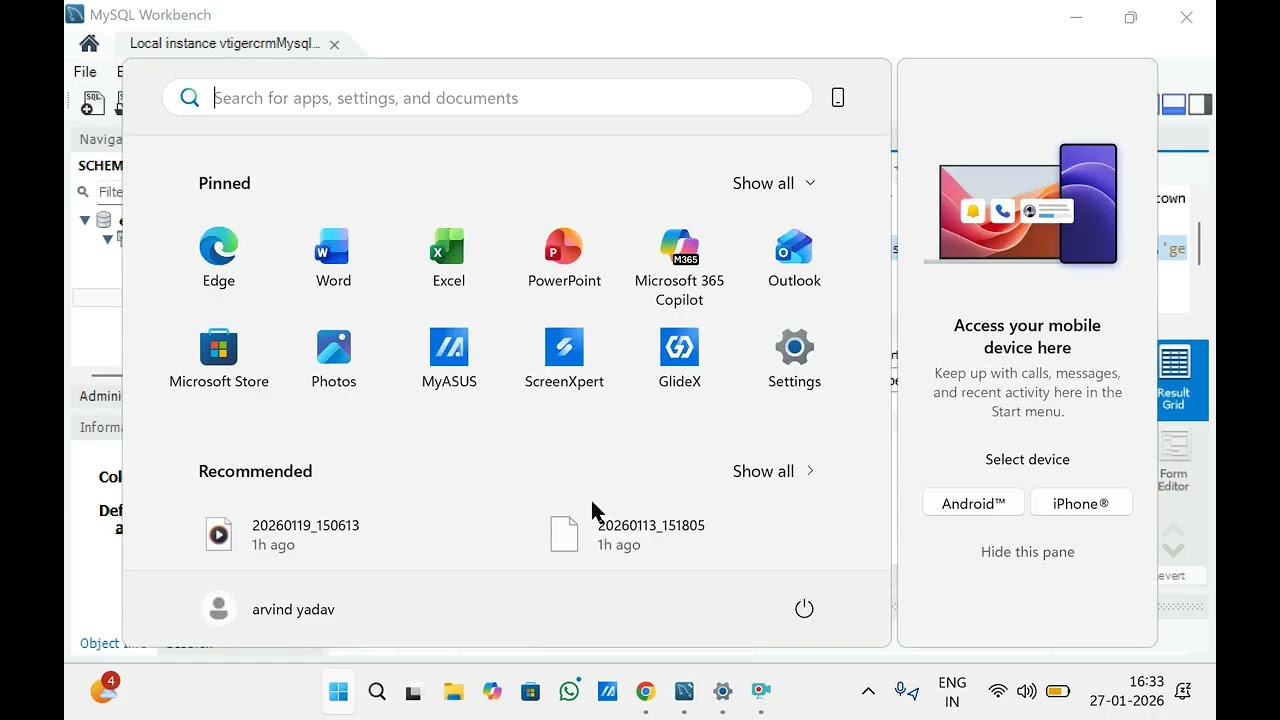Open Excel in the Start menu
This screenshot has width=1280, height=720.
pyautogui.click(x=448, y=258)
